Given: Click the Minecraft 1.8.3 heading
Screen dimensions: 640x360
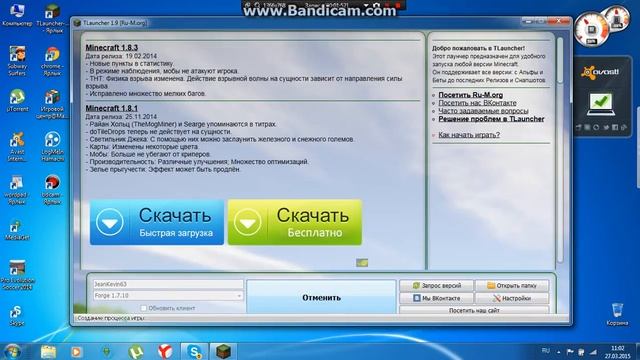Looking at the screenshot, I should [111, 47].
